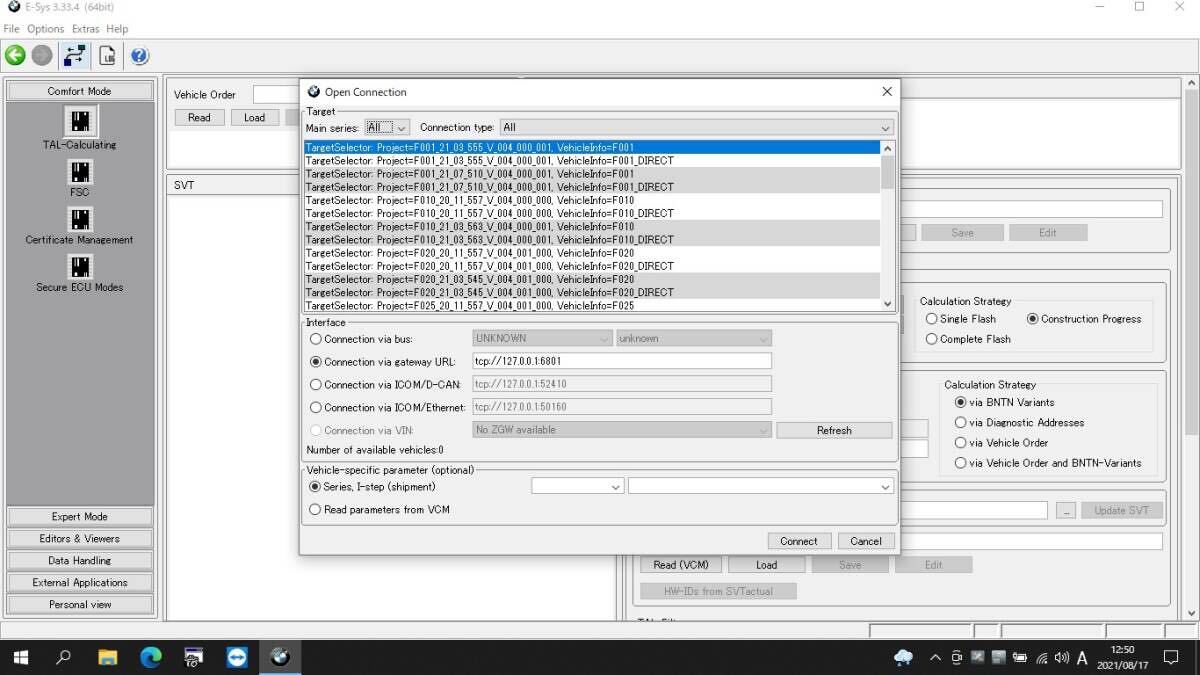The width and height of the screenshot is (1200, 675).
Task: Click the target list vertical scrollbar
Action: click(x=887, y=230)
